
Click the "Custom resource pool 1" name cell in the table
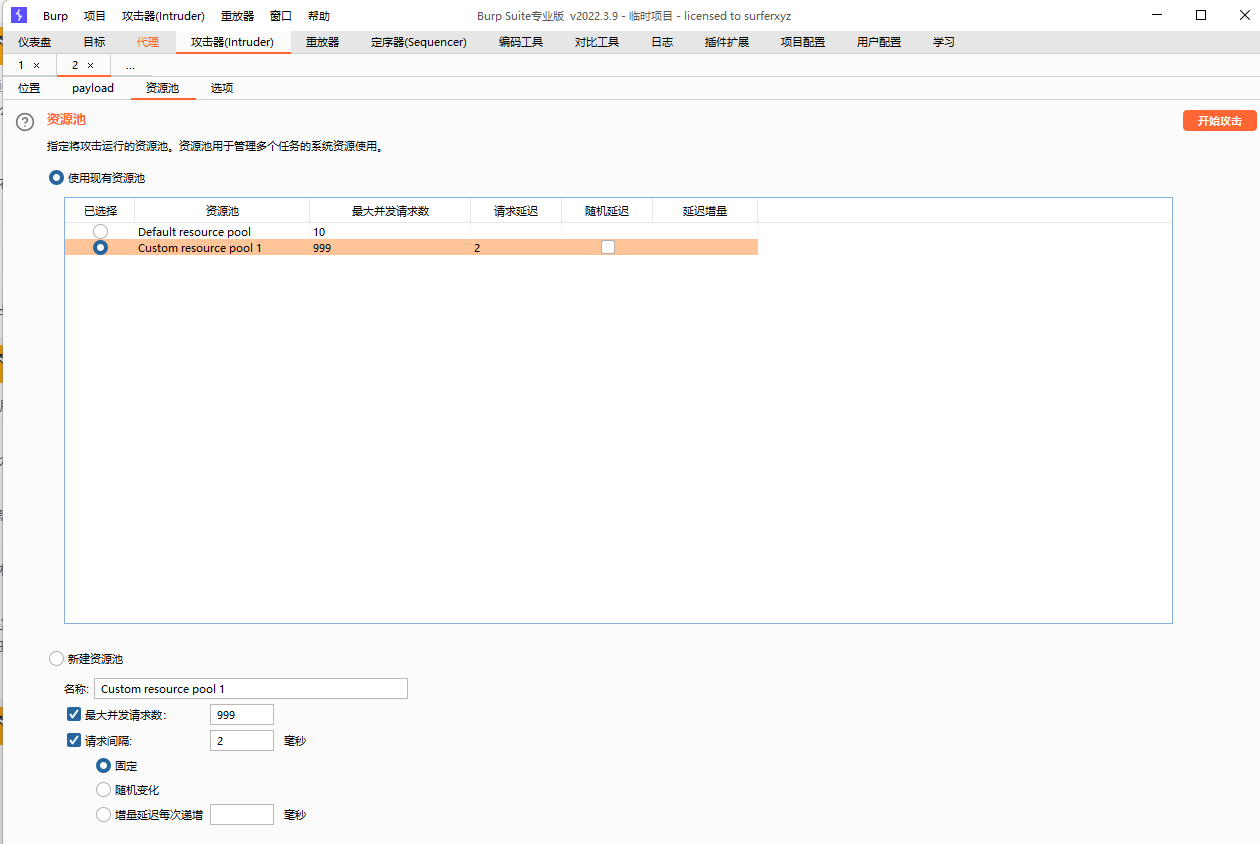222,248
